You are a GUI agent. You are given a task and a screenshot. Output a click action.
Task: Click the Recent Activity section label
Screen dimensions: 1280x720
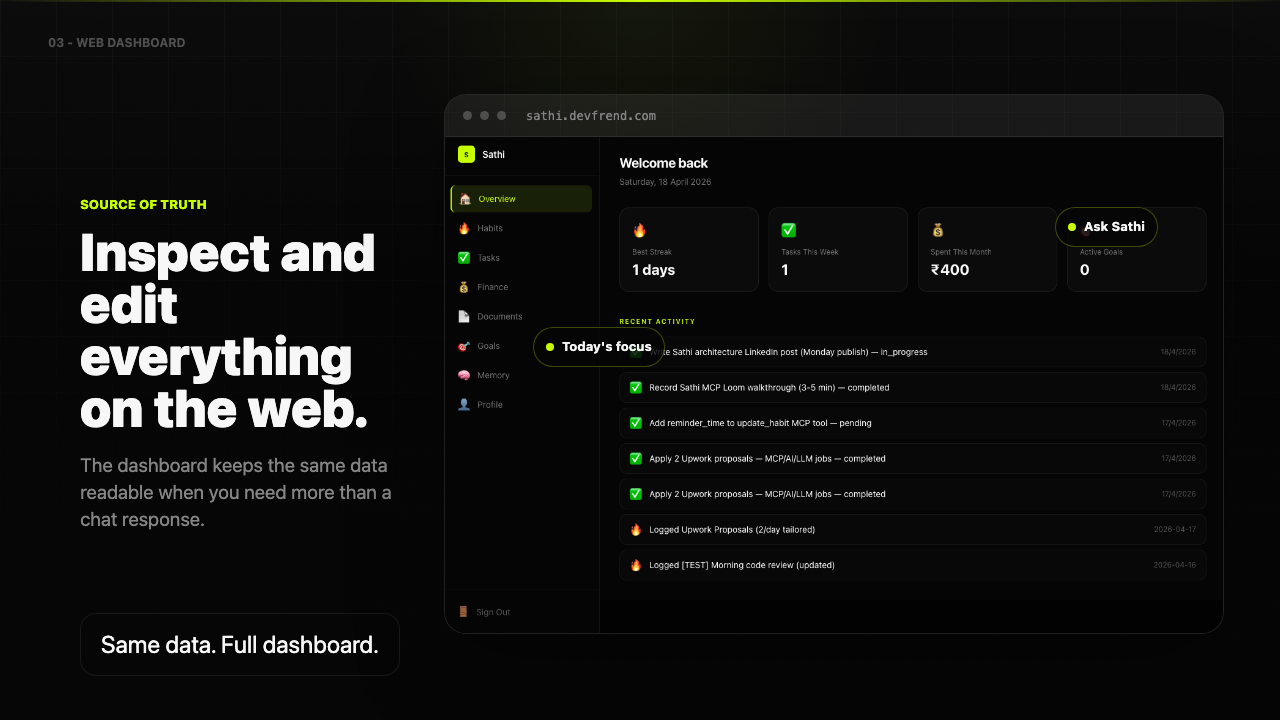(658, 322)
